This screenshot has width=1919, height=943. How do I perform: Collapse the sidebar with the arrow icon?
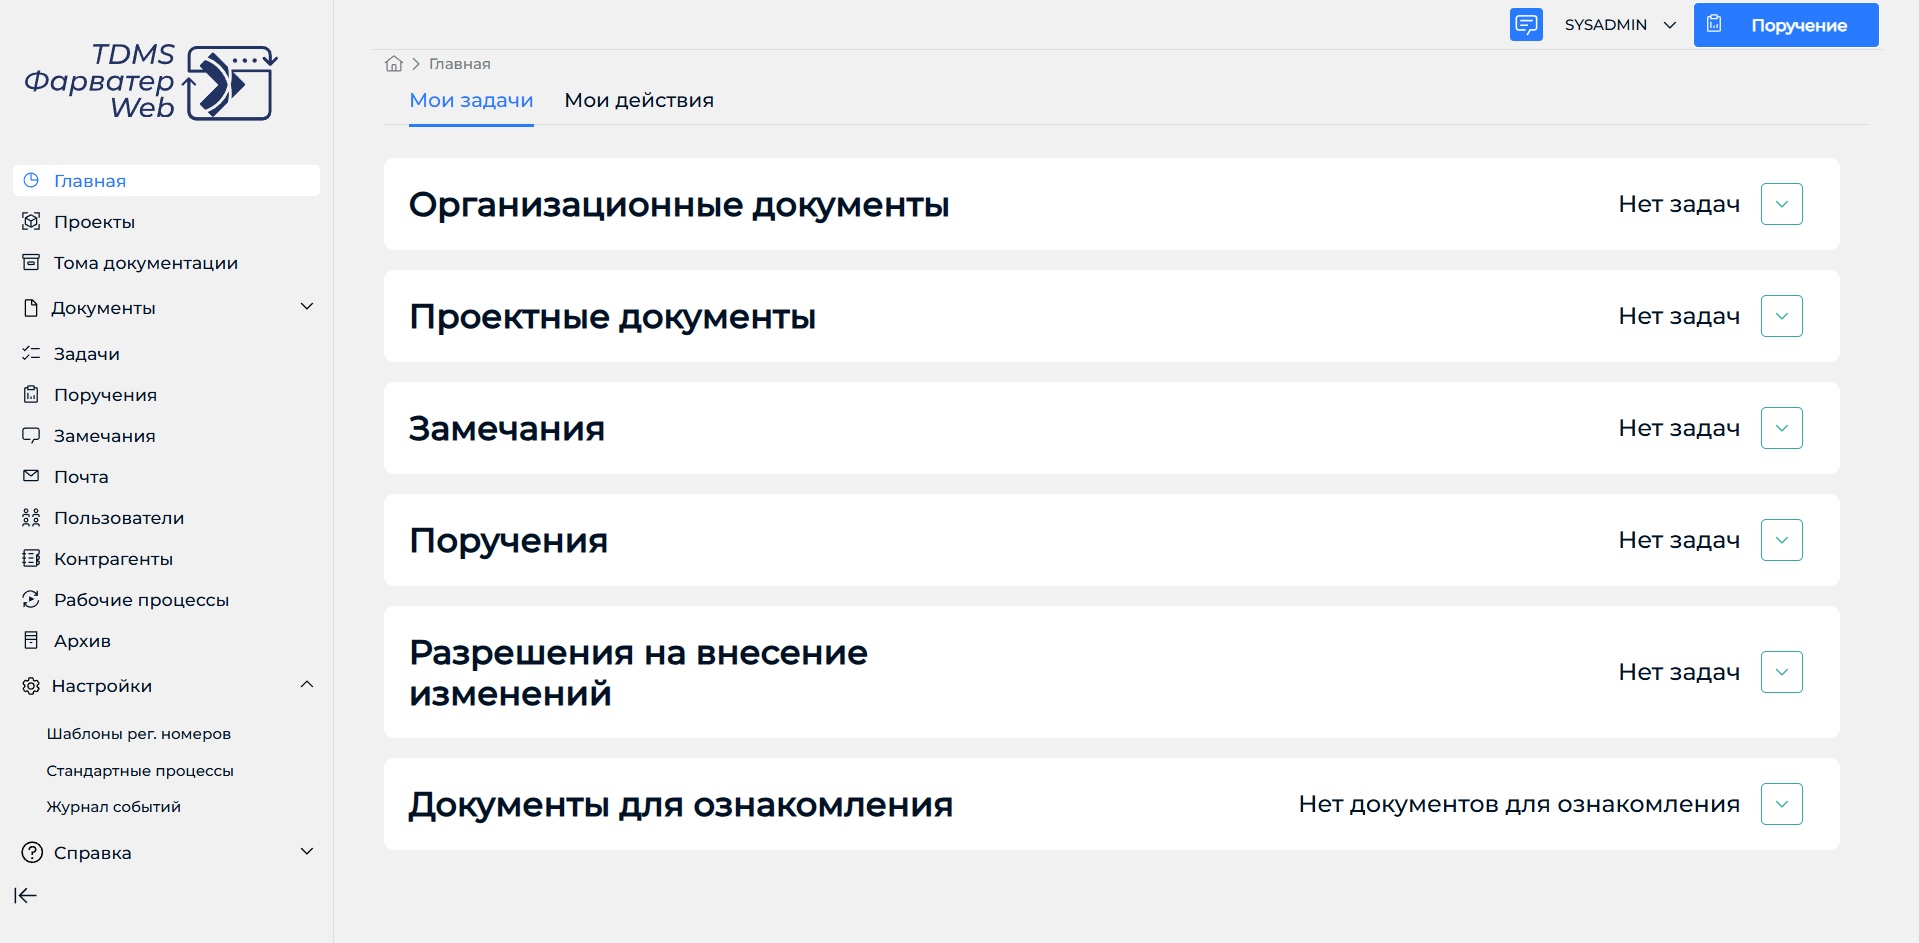click(26, 895)
